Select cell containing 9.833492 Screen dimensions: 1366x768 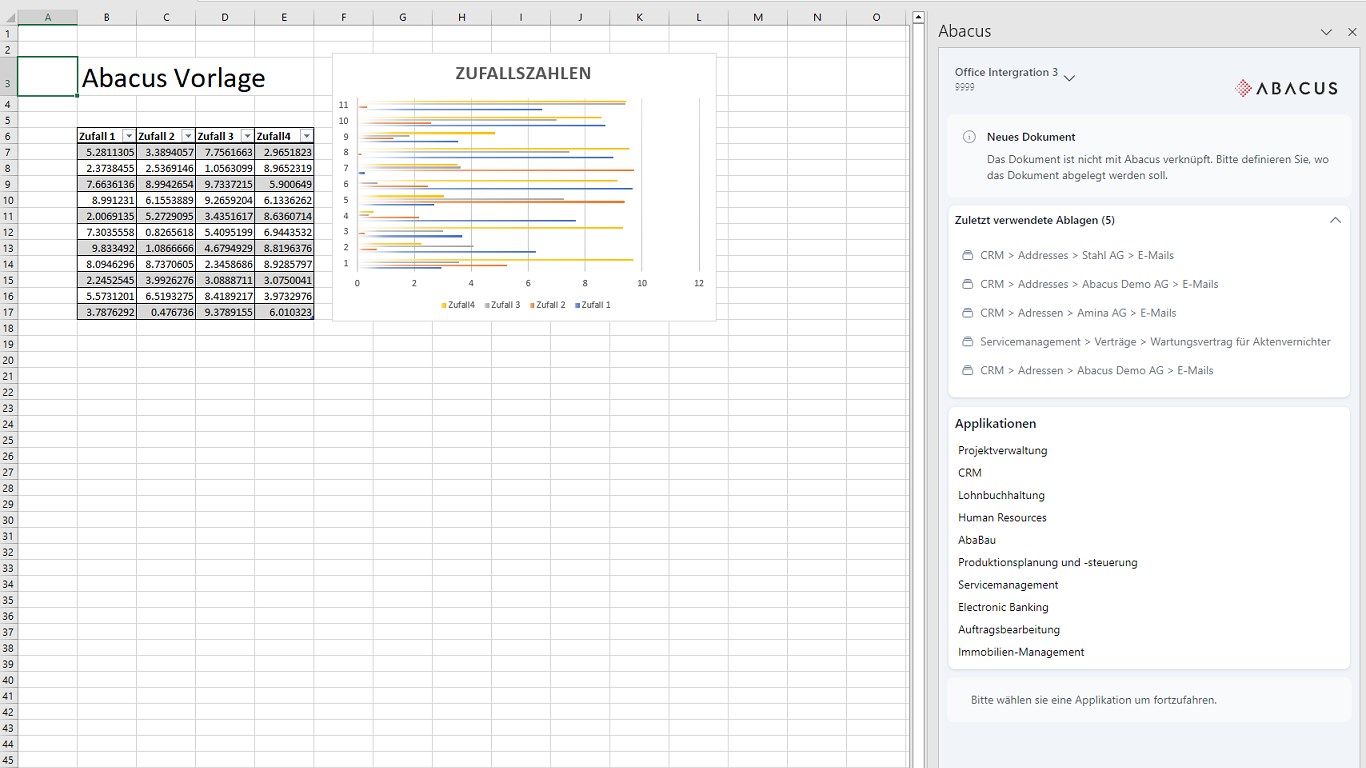point(107,248)
